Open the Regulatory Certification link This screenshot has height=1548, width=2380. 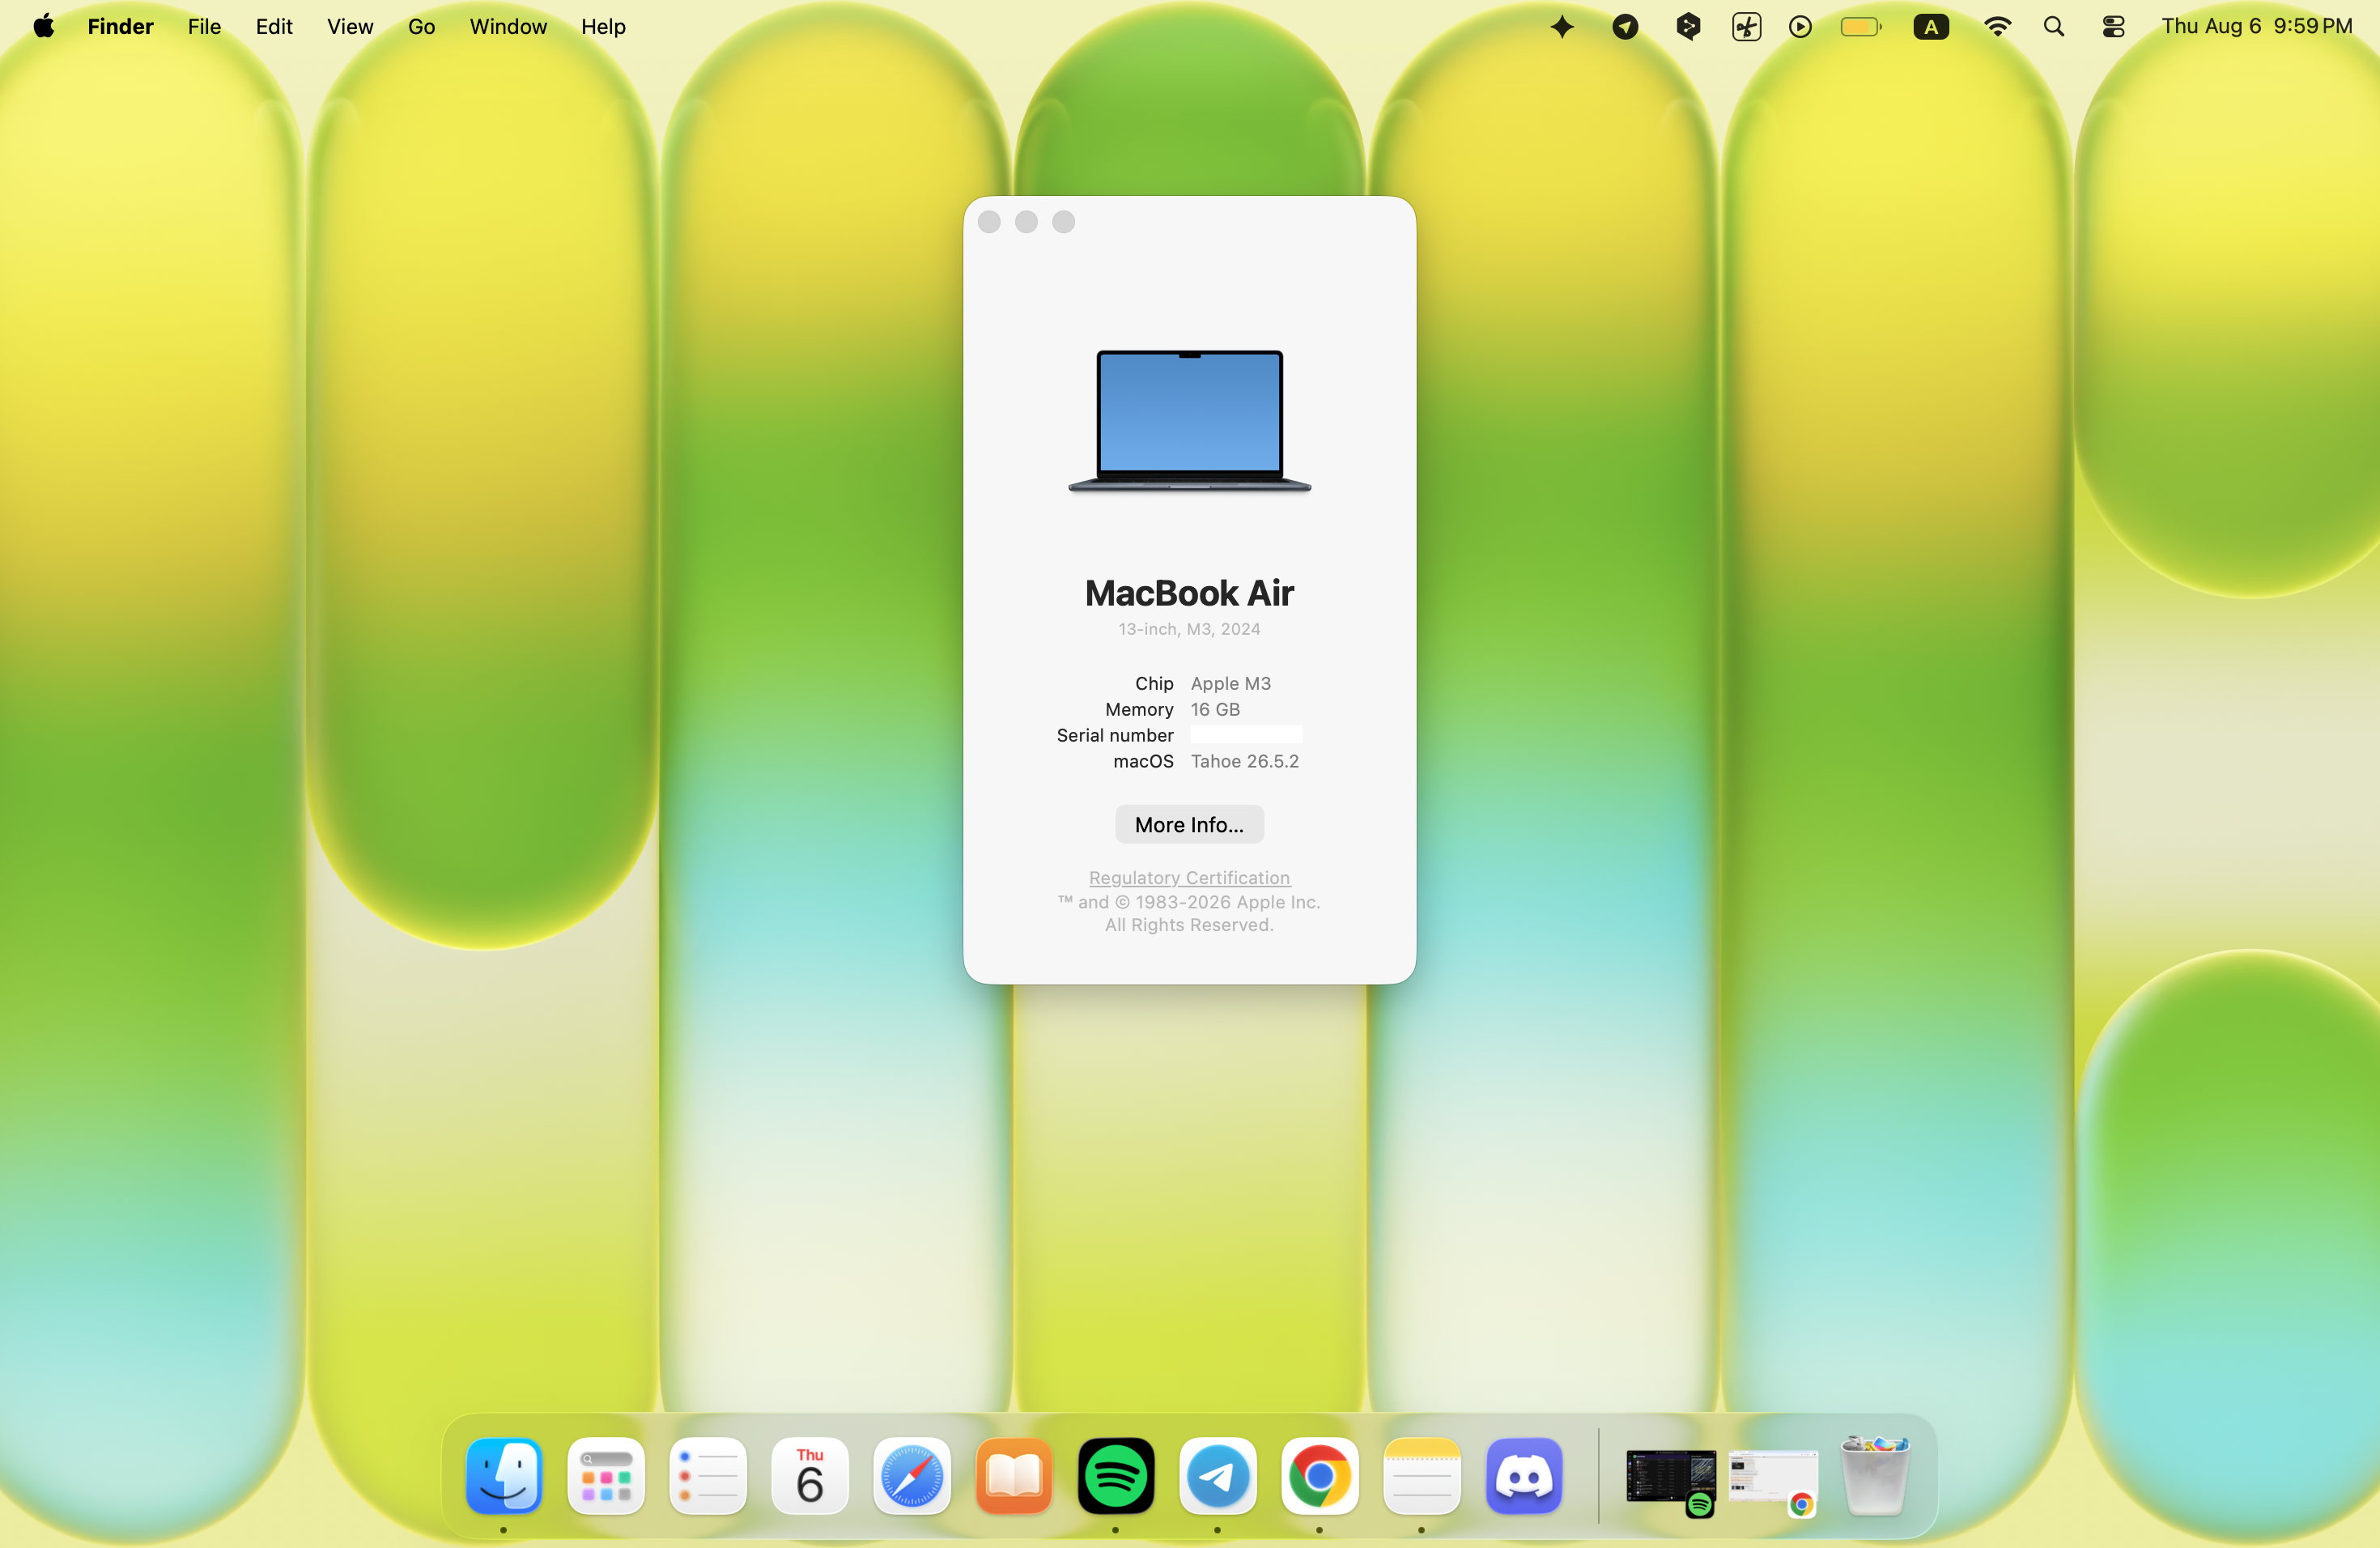[x=1189, y=877]
